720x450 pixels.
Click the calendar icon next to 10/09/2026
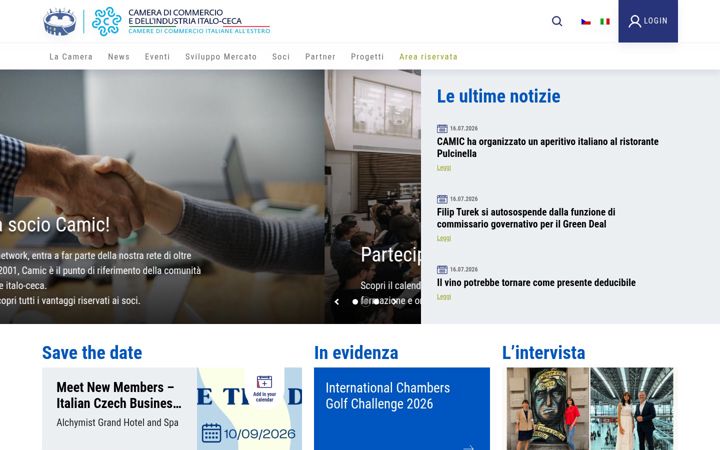(211, 433)
